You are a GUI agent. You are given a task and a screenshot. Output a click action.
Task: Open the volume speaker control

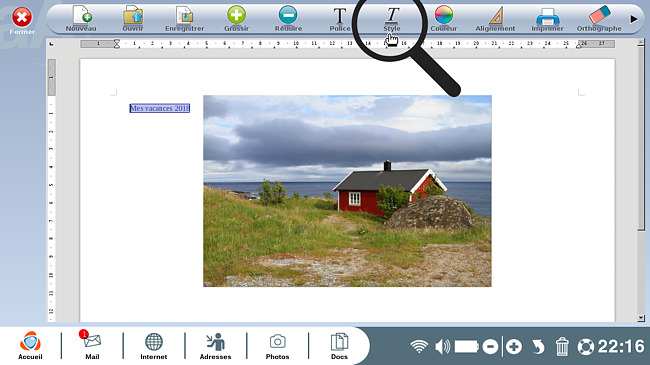click(442, 346)
